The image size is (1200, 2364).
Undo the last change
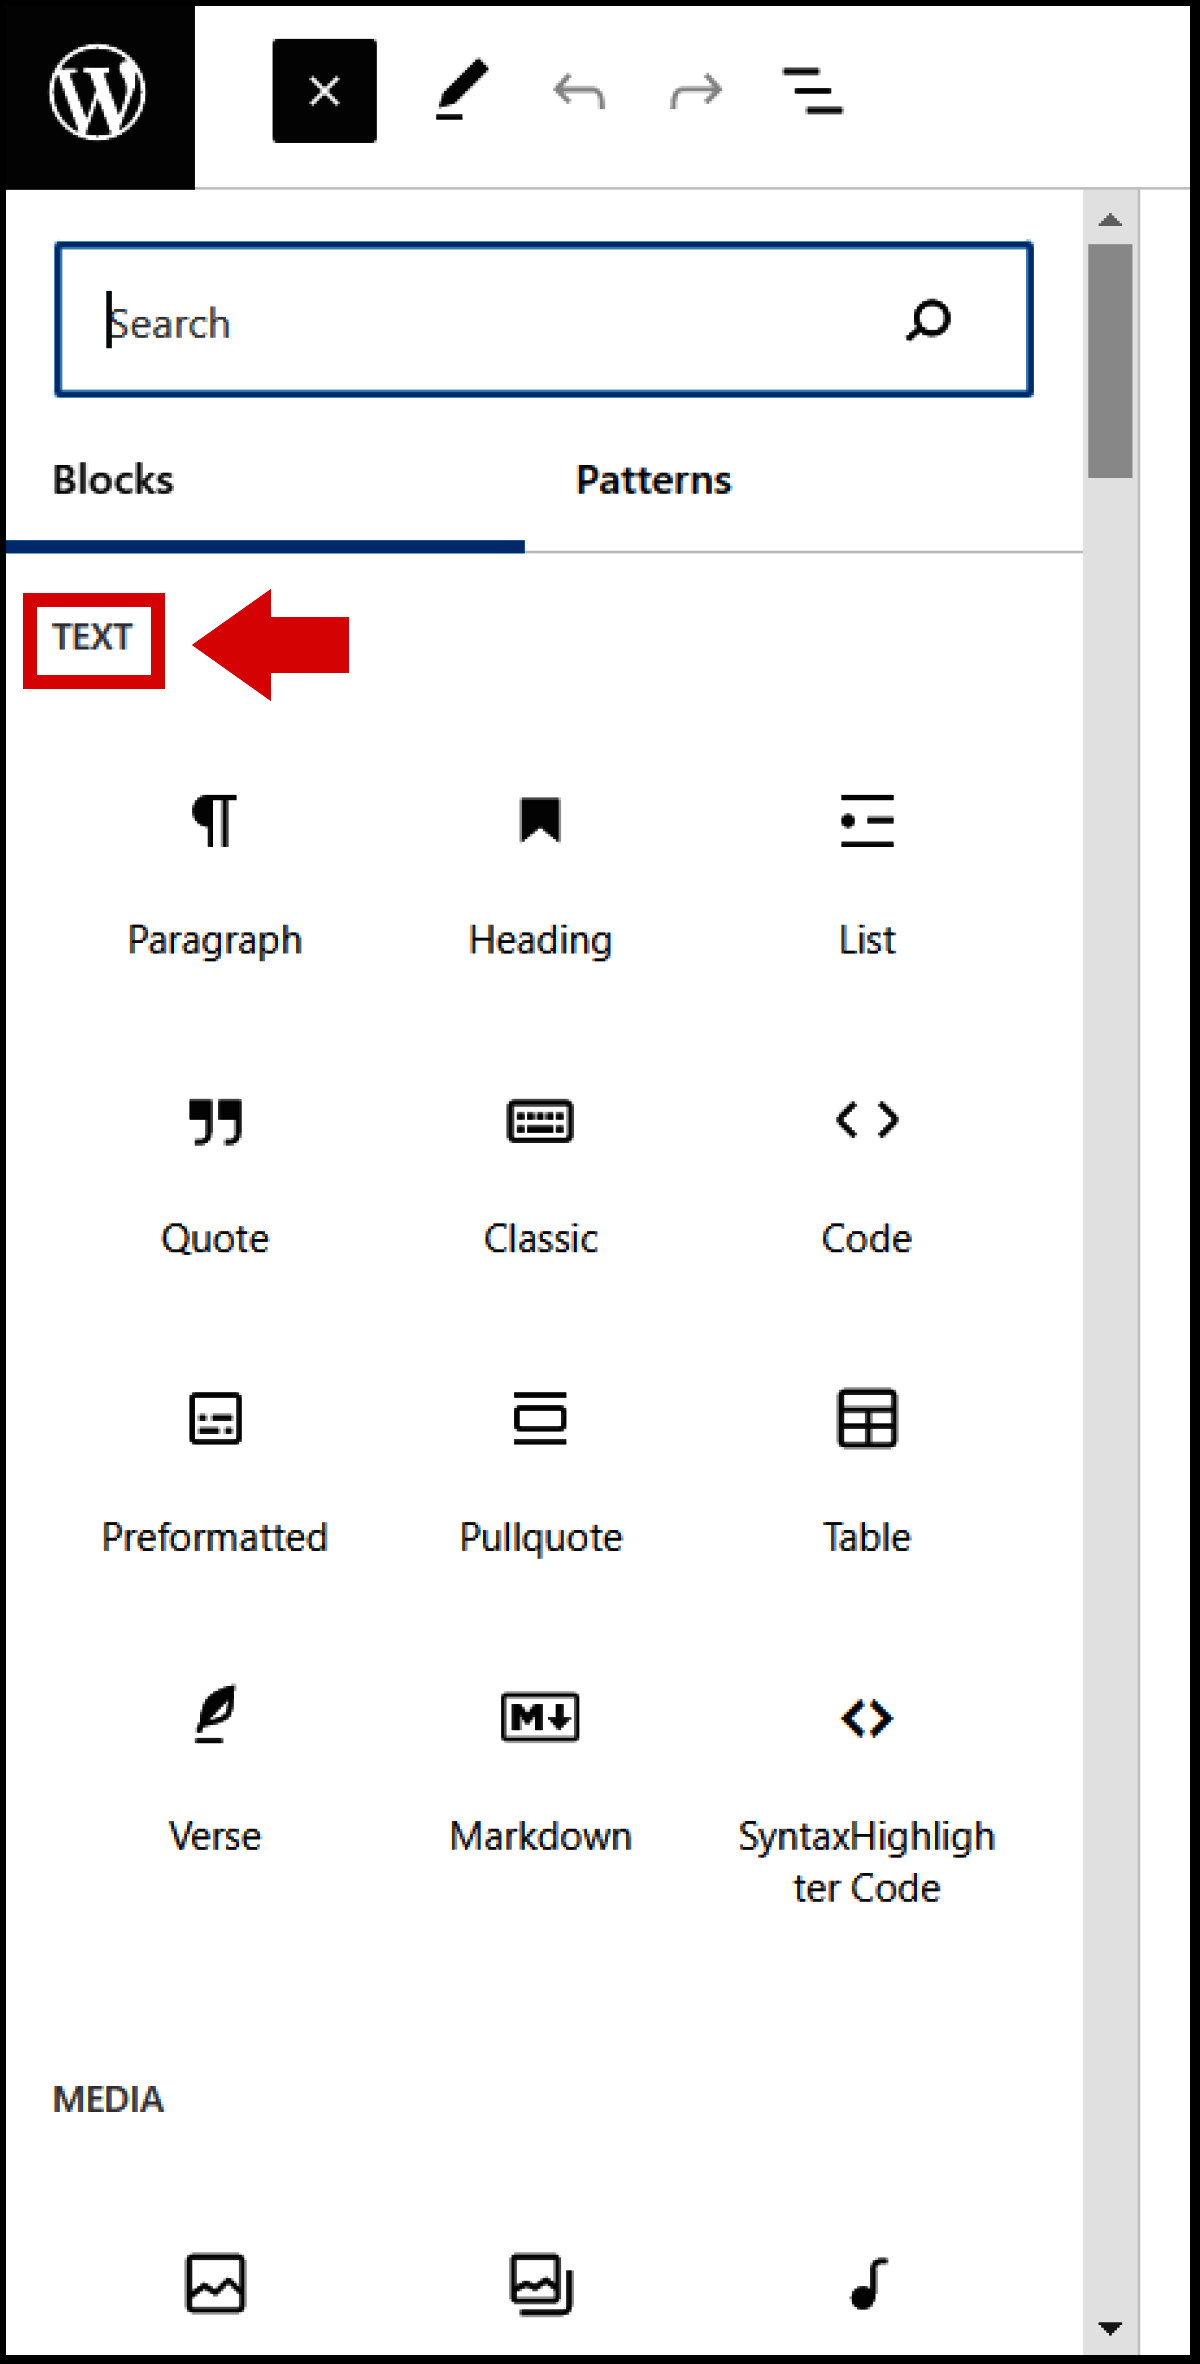pyautogui.click(x=580, y=91)
